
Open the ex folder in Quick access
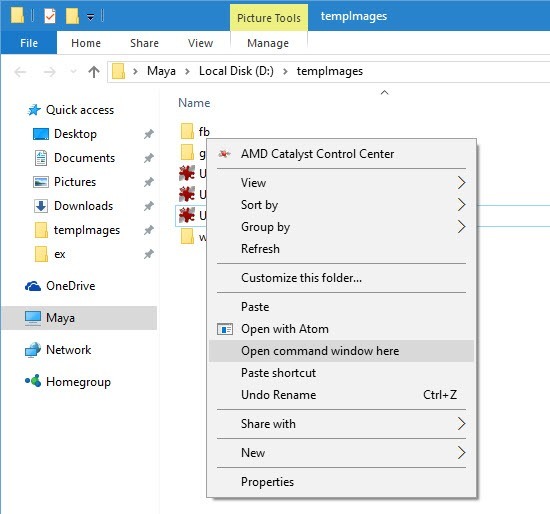[60, 254]
